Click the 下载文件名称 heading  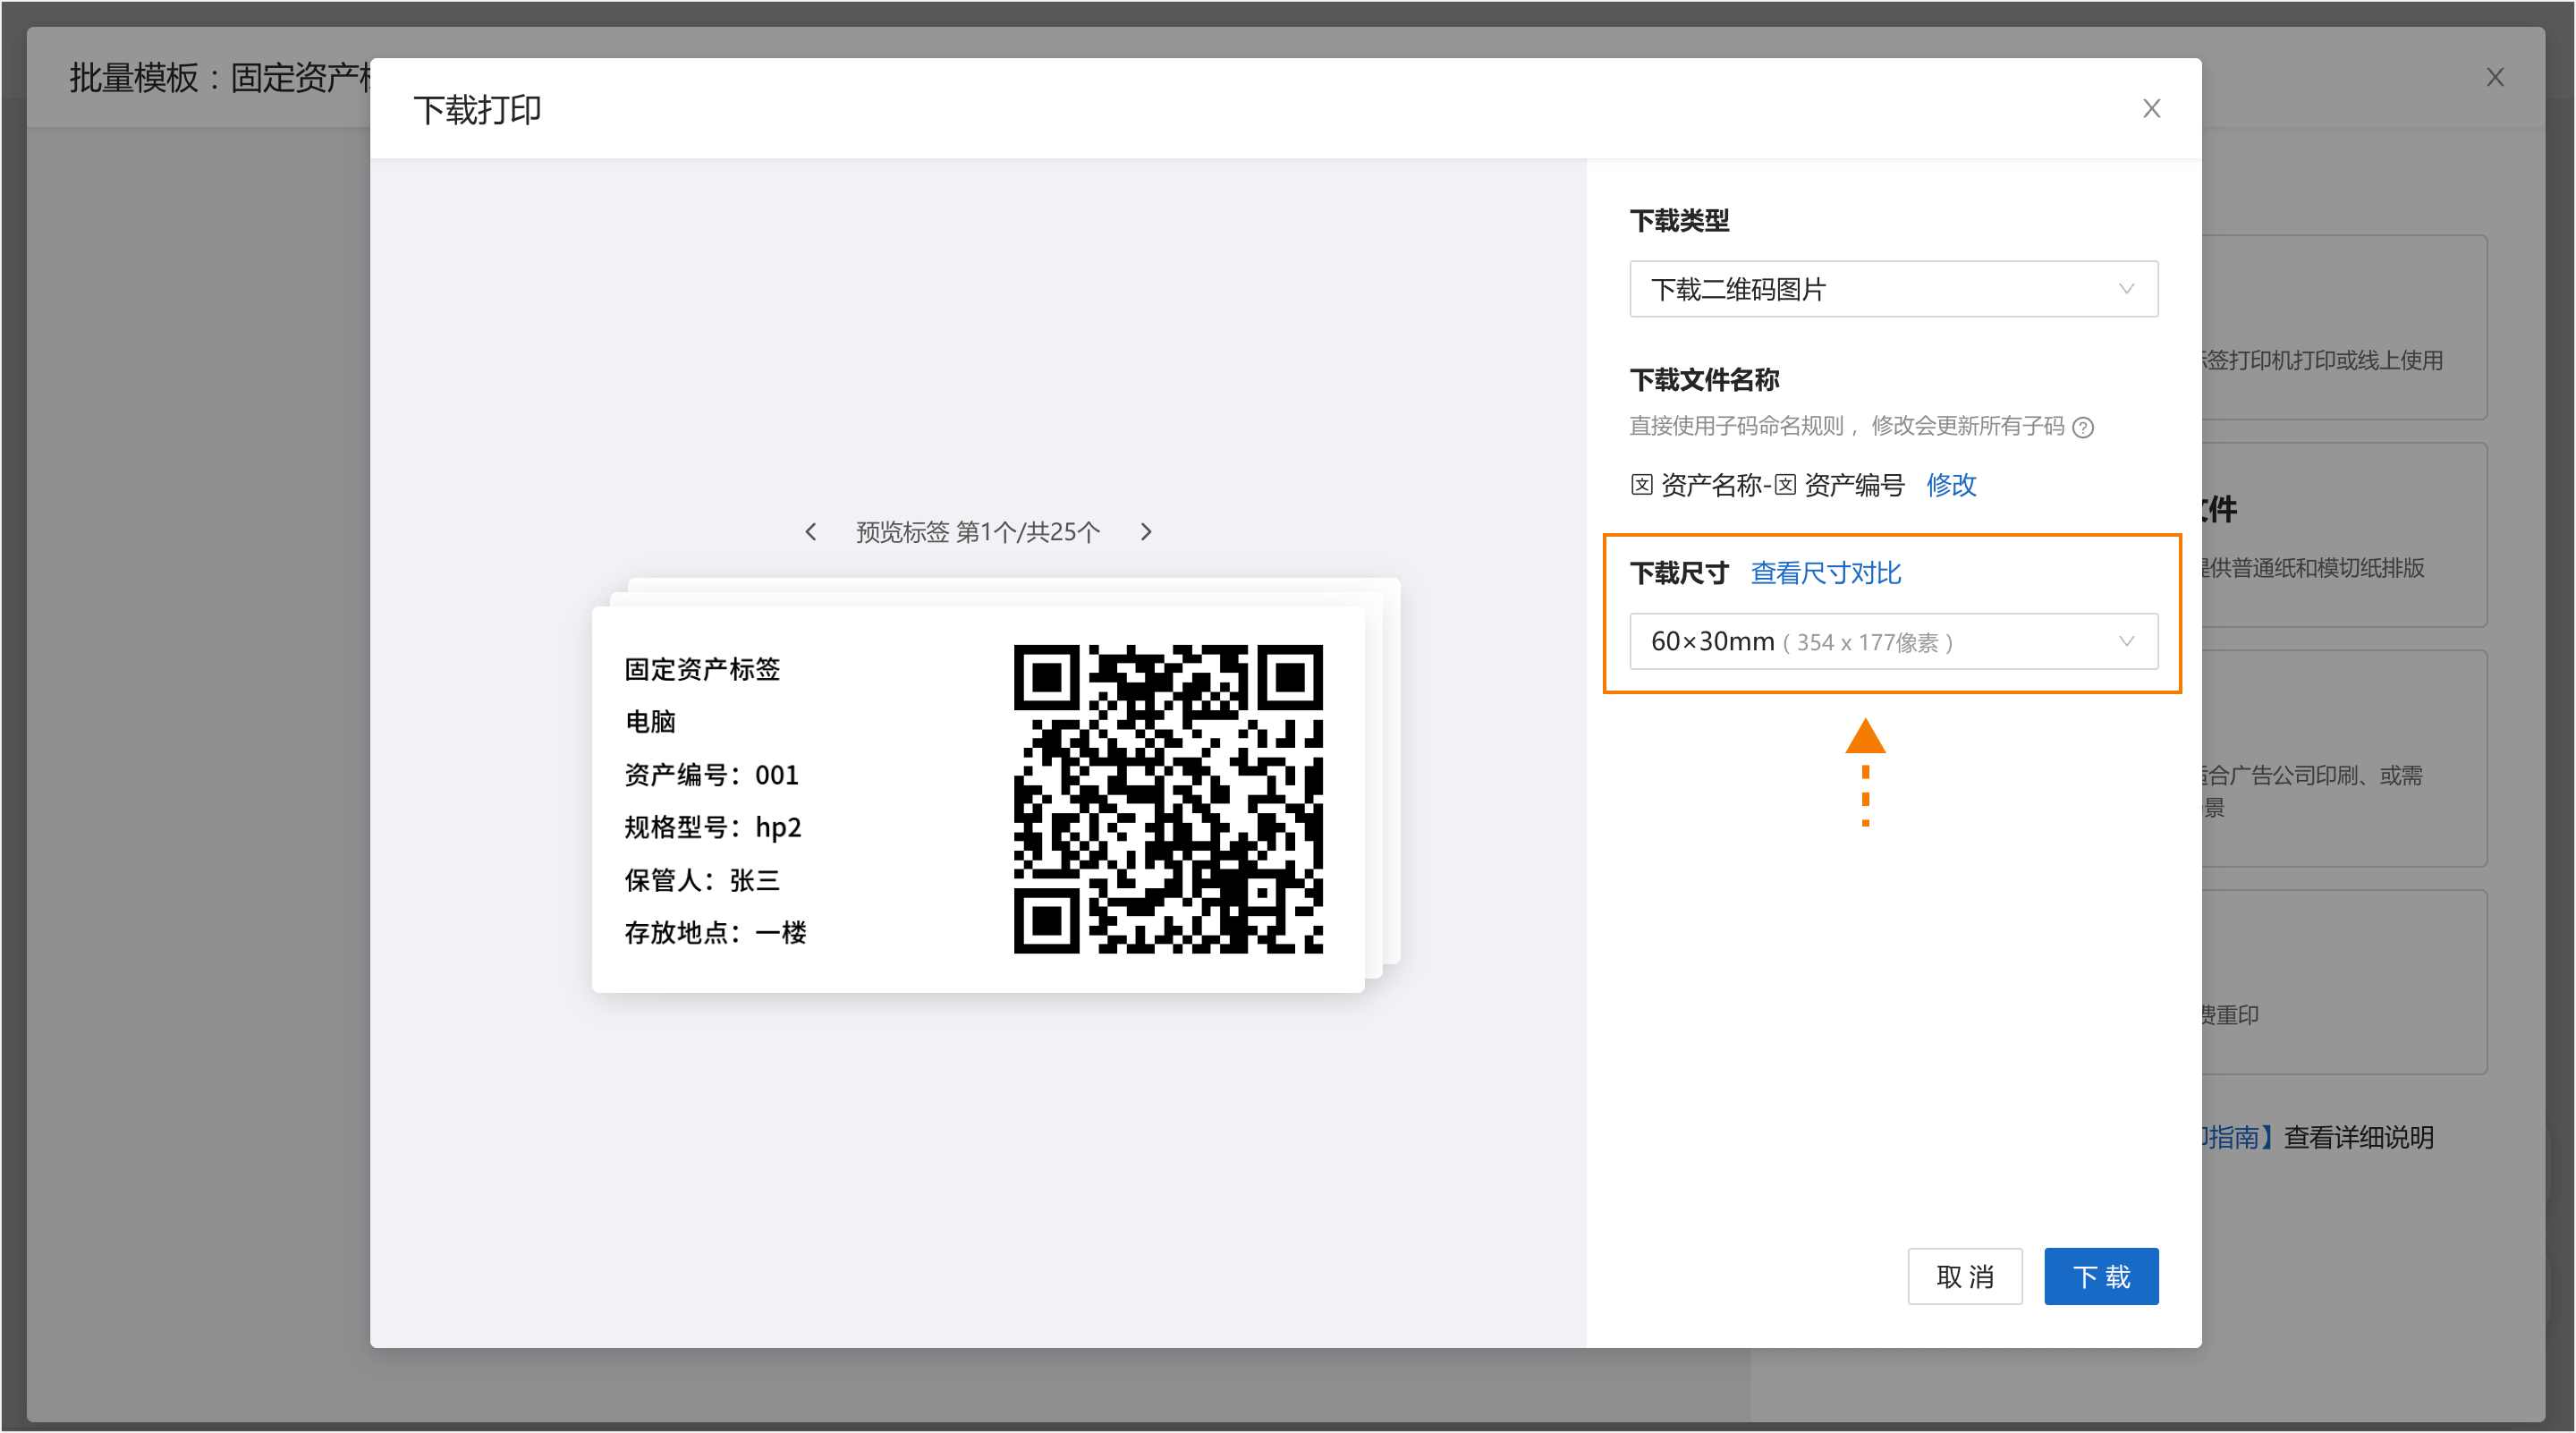click(1704, 380)
